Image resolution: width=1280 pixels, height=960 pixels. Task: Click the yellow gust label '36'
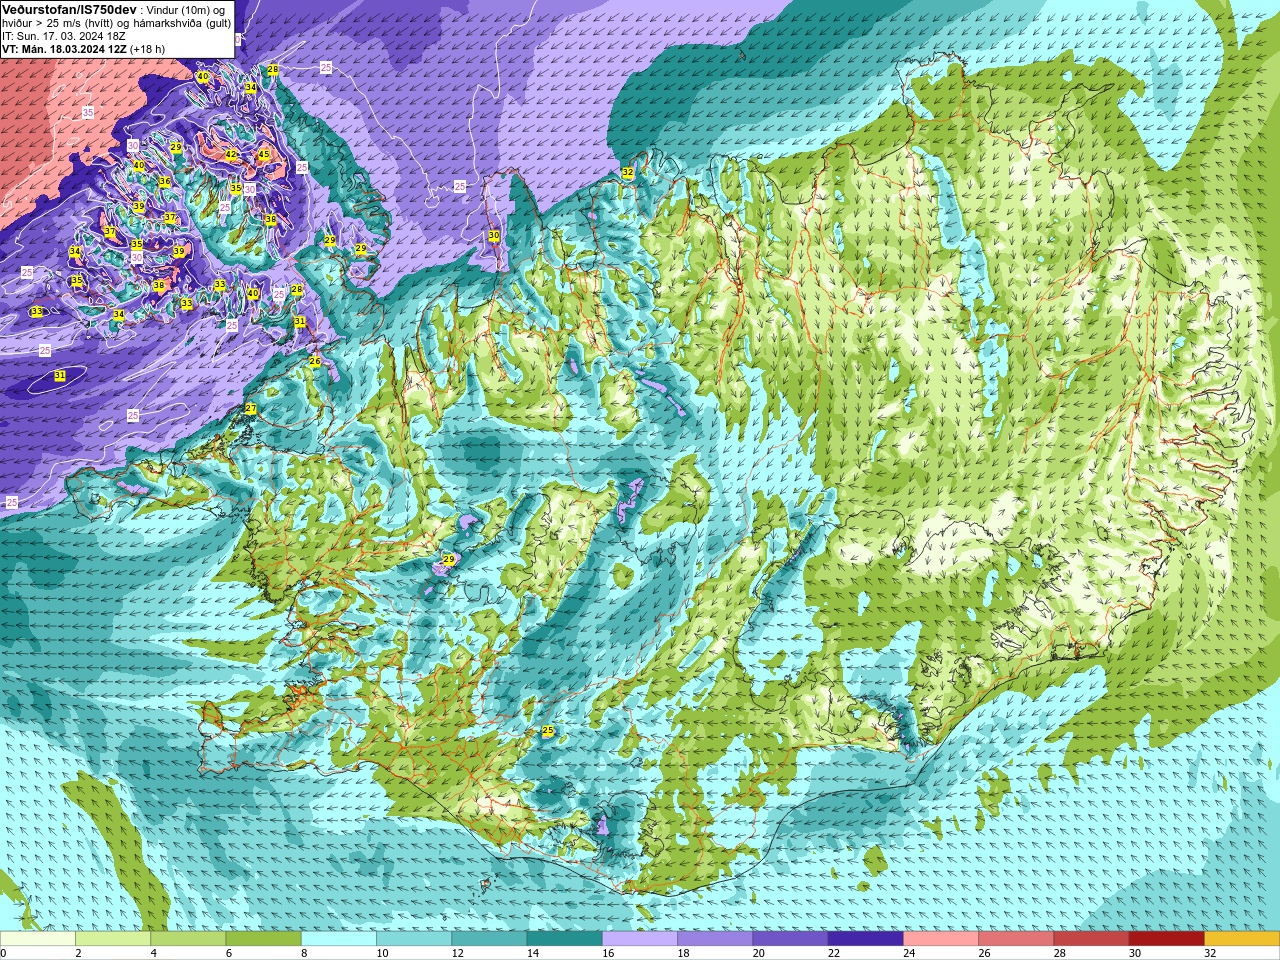coord(164,181)
